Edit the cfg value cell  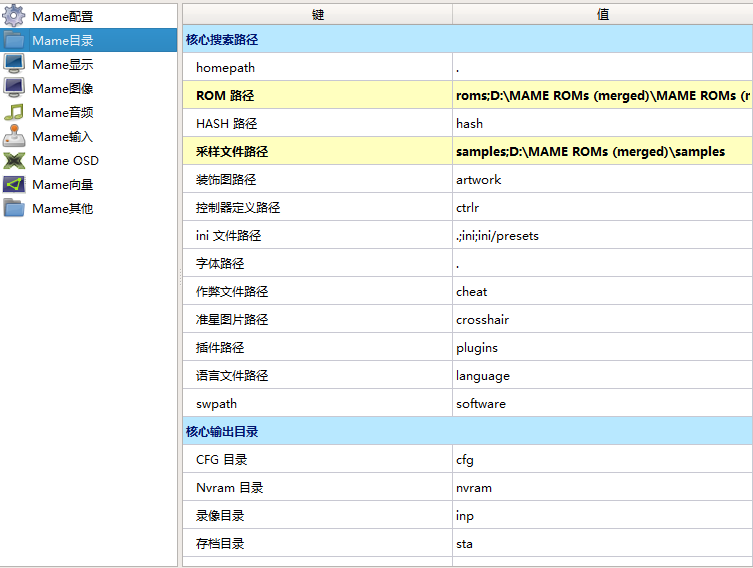[x=603, y=459]
